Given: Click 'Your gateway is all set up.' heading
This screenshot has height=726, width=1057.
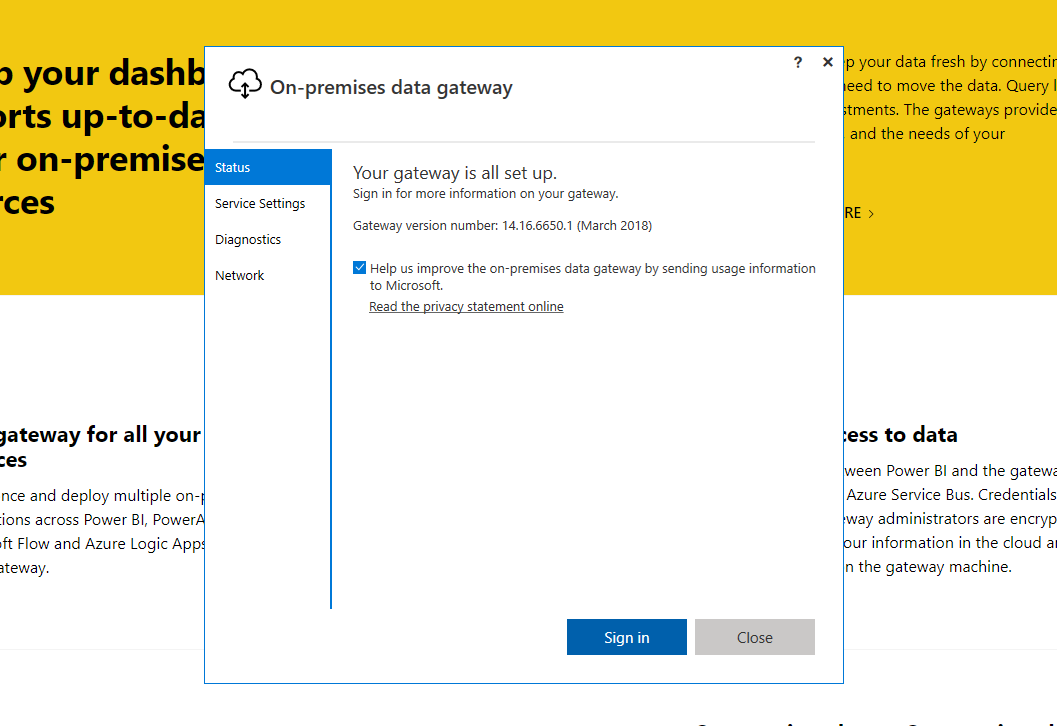Looking at the screenshot, I should pyautogui.click(x=454, y=173).
